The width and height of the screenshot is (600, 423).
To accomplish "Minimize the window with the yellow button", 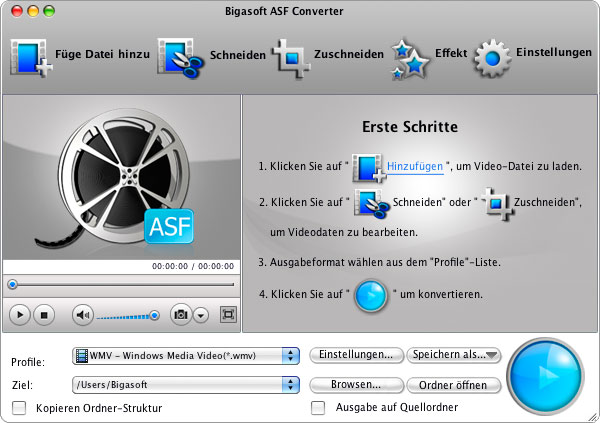I will [x=33, y=11].
